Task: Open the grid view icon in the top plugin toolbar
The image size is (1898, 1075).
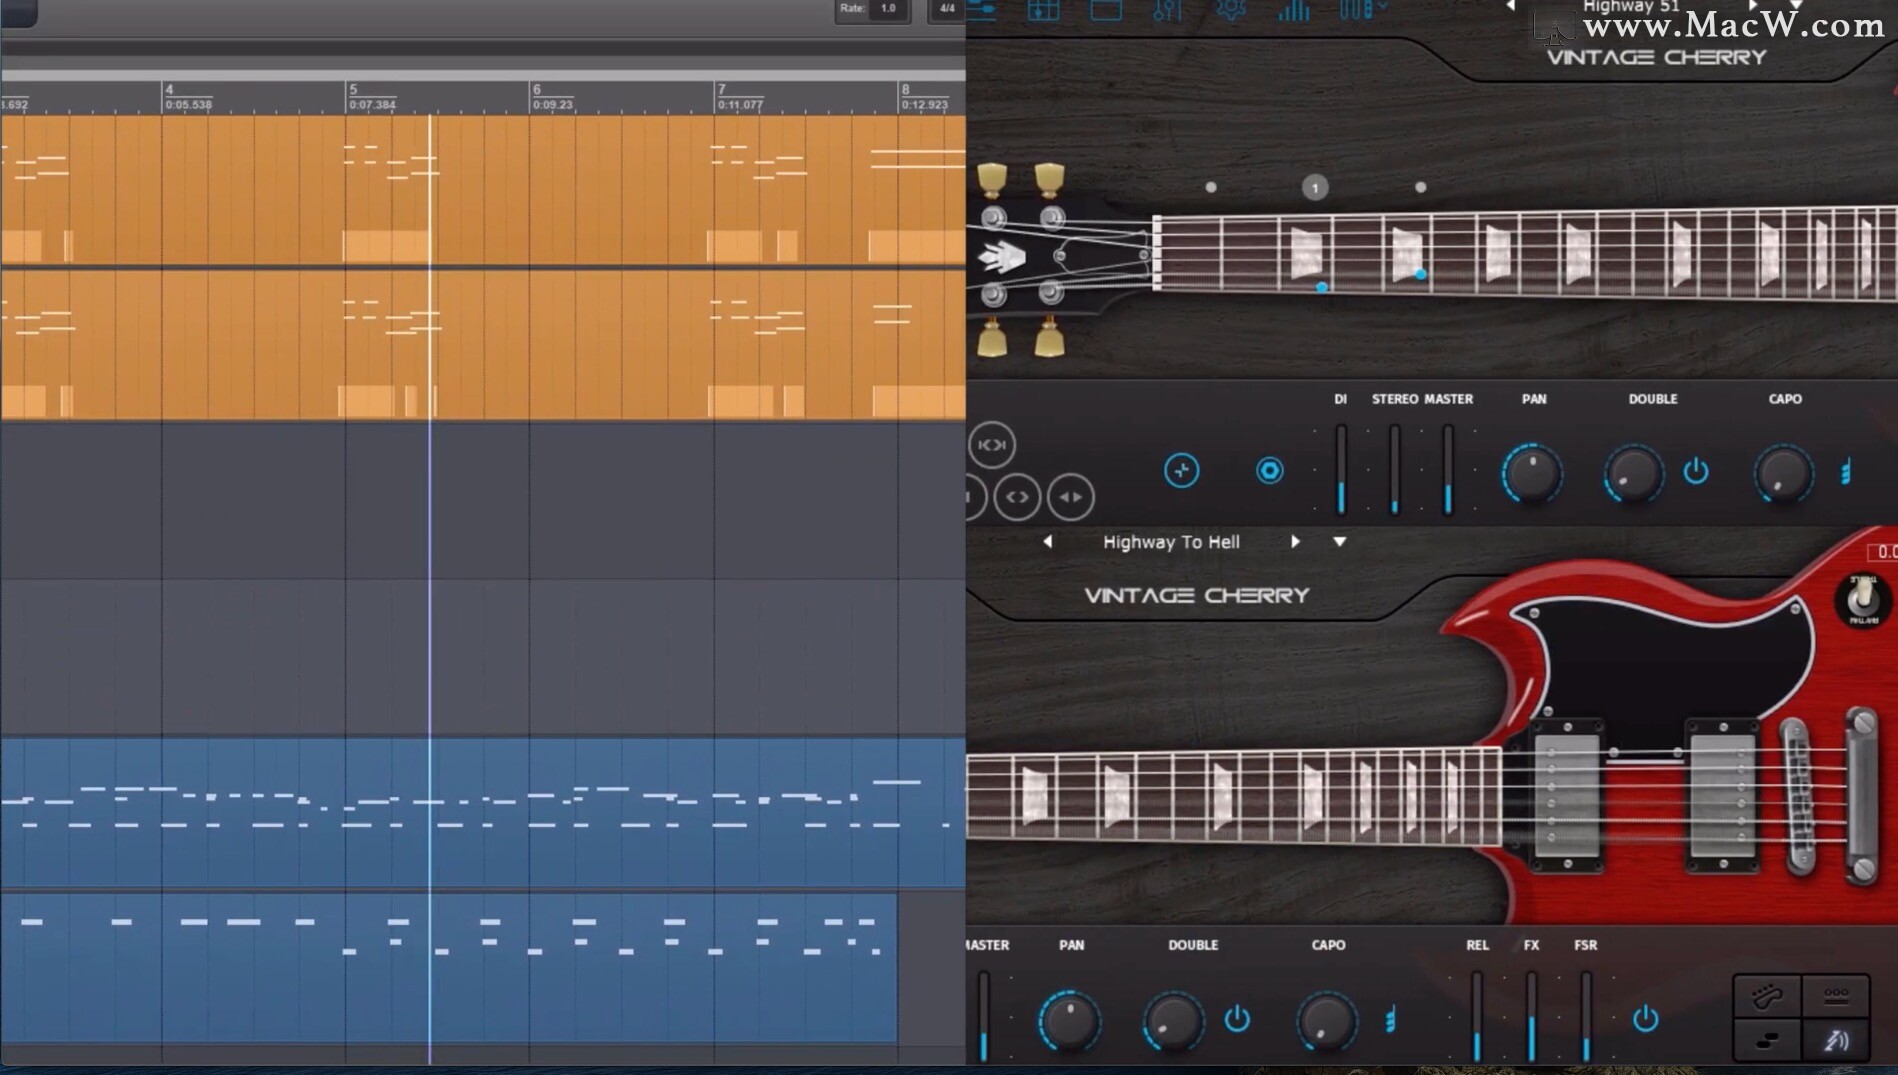Action: pos(1043,10)
